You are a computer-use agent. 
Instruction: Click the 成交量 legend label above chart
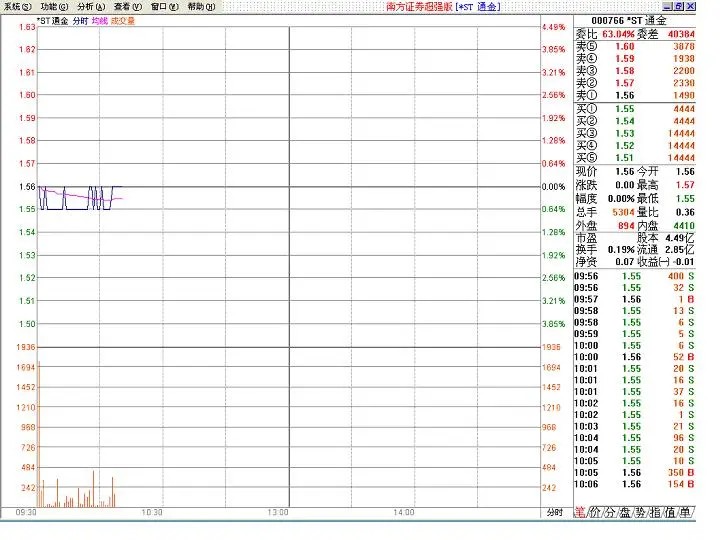click(125, 20)
